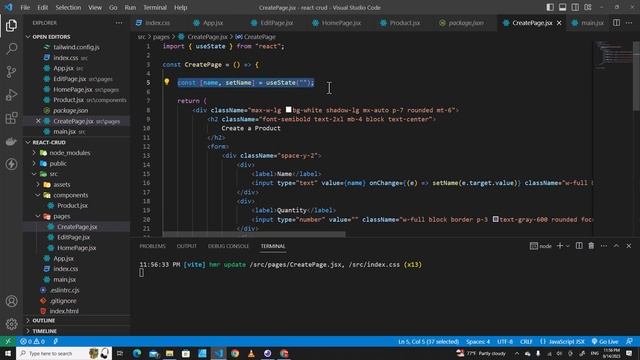Show errors and warnings from status bar
640x360 pixels.
coord(32,341)
